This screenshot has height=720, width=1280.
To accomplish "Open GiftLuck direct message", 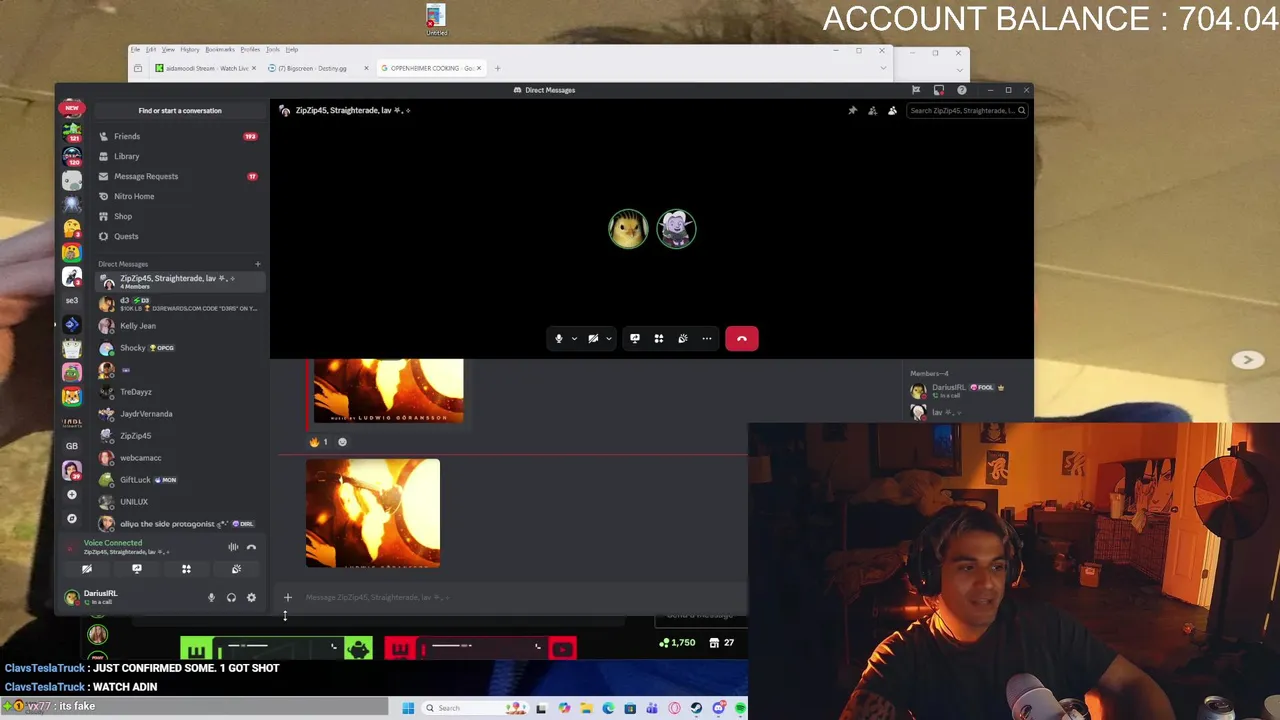I will [x=179, y=480].
